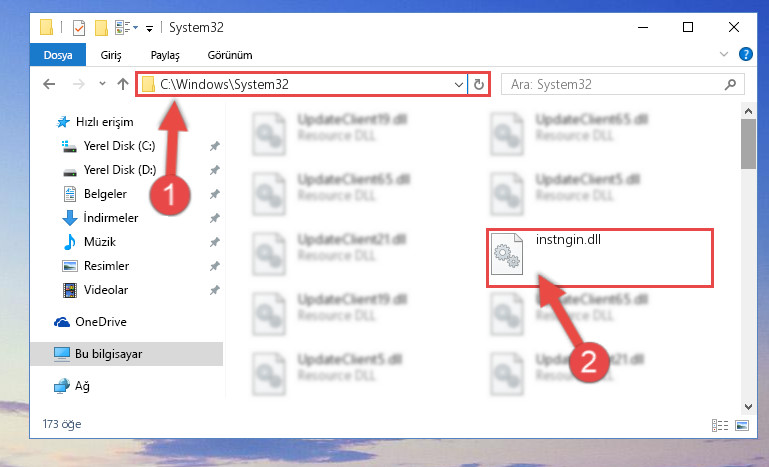Click the vertical scrollbar thumb
Screen dimensions: 769x467
[748, 144]
